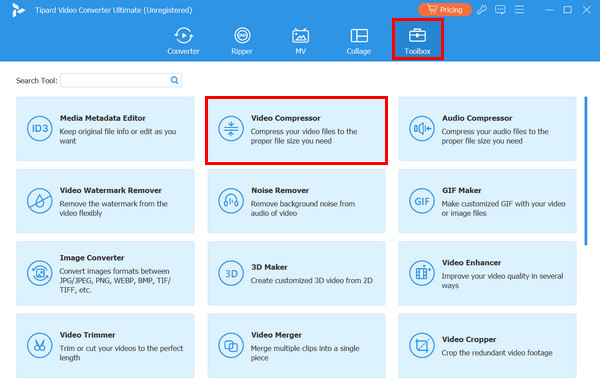Click the Video Watermark Remover droplet icon
600x378 pixels.
point(40,201)
